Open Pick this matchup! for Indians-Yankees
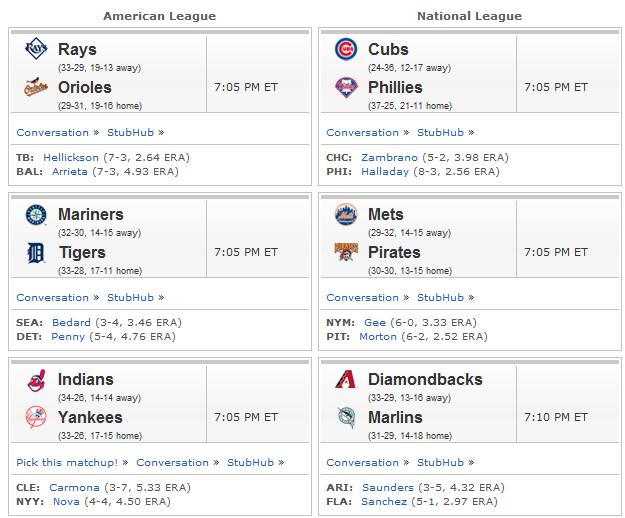This screenshot has height=518, width=625. tap(67, 462)
